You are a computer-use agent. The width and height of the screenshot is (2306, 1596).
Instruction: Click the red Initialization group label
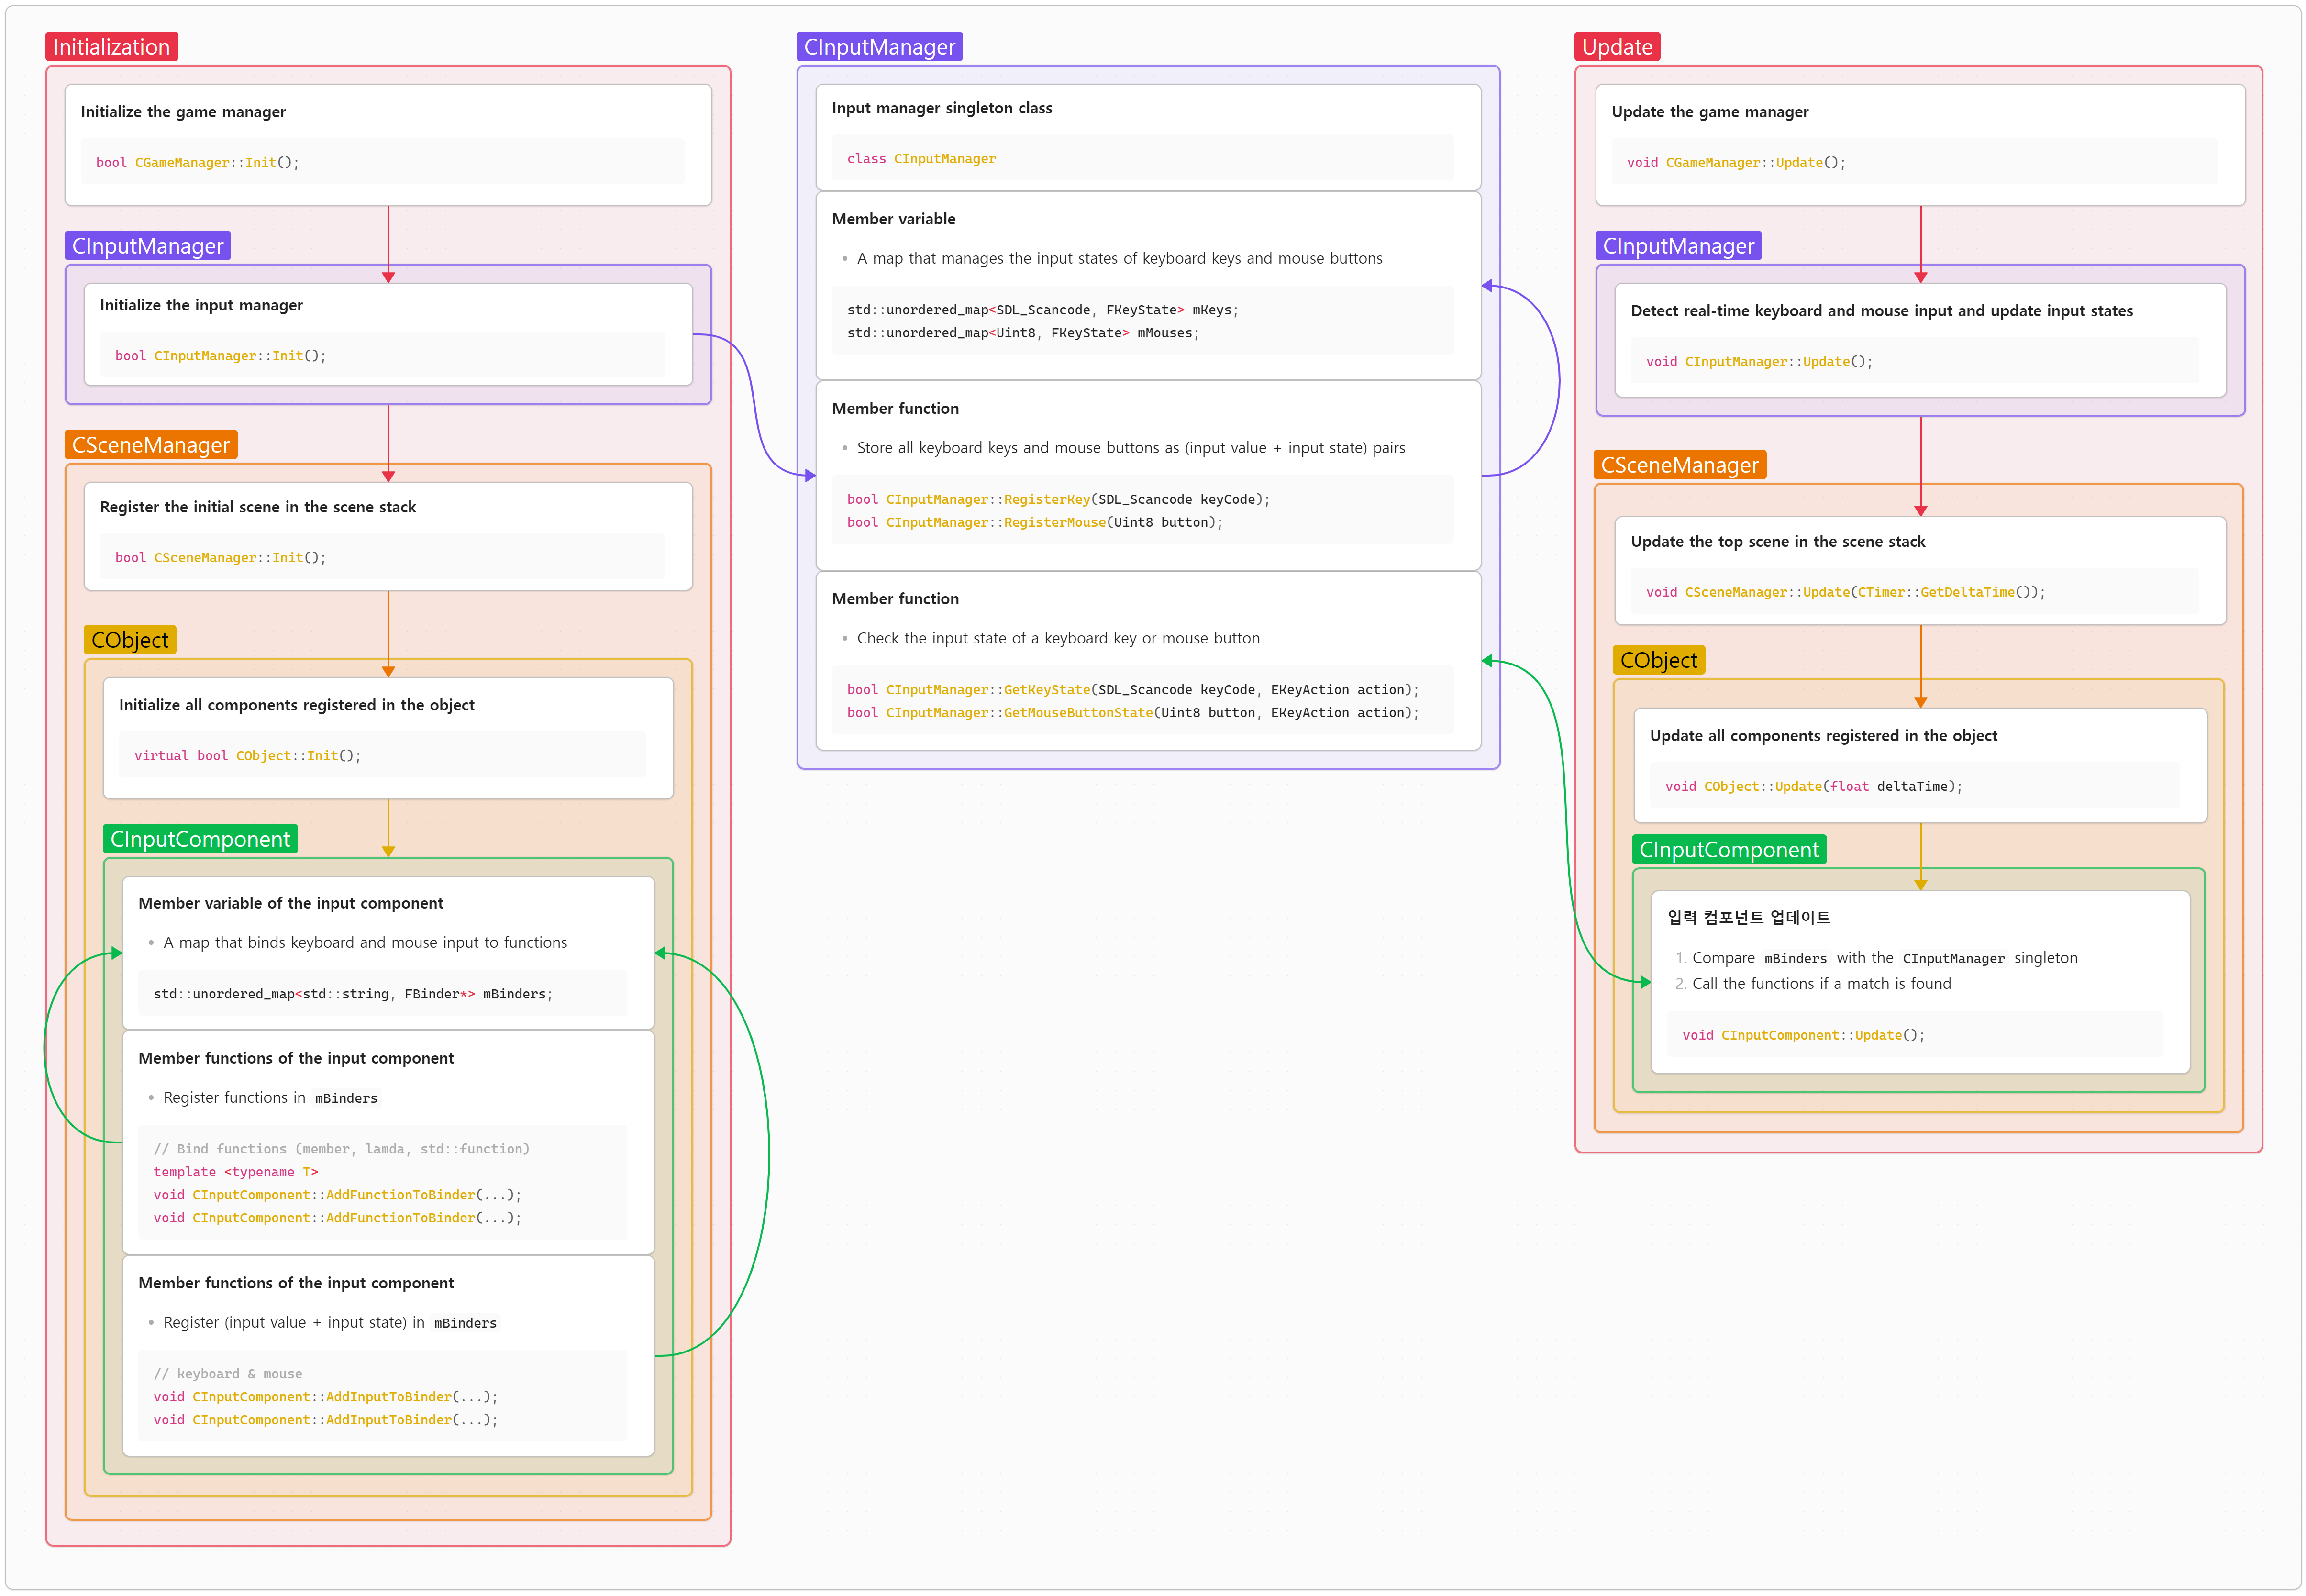111,47
